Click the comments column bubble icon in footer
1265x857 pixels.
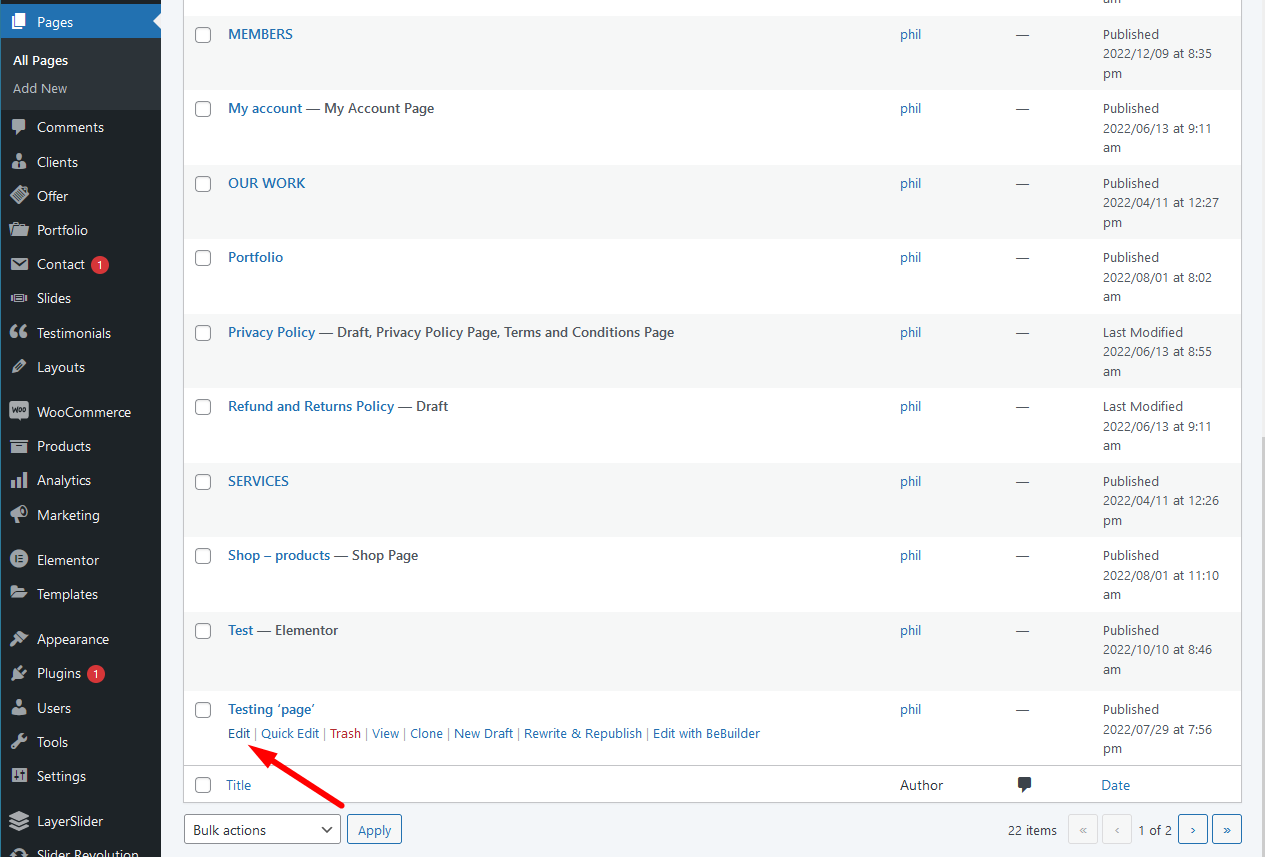1024,785
